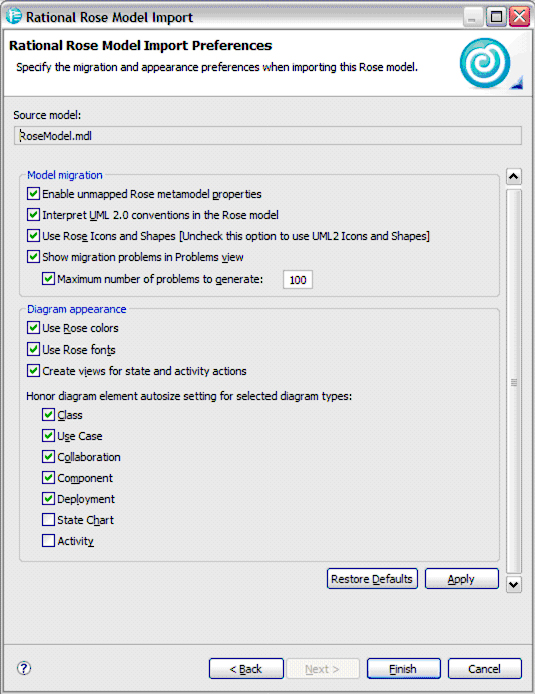Click the title bar application icon
Viewport: 535px width, 694px height.
(14, 16)
